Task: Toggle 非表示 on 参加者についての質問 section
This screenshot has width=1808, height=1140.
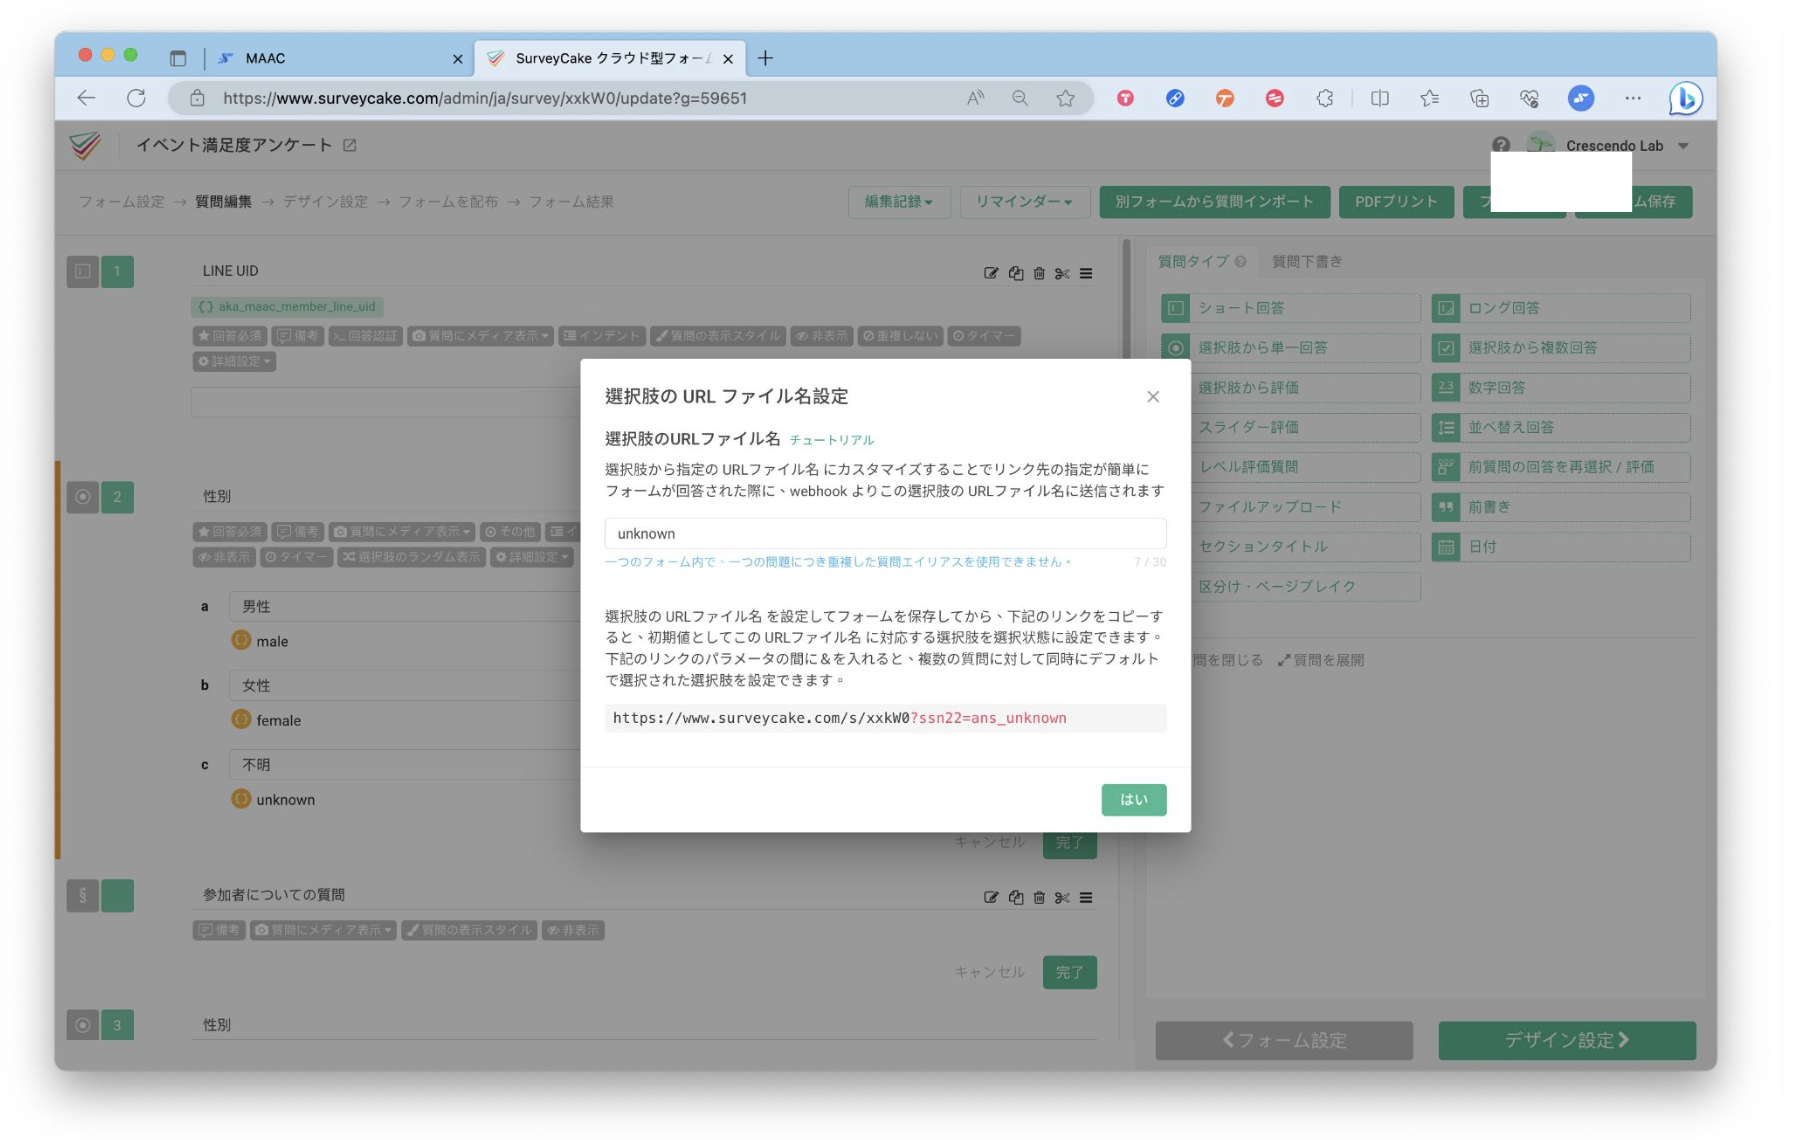Action: (x=573, y=930)
